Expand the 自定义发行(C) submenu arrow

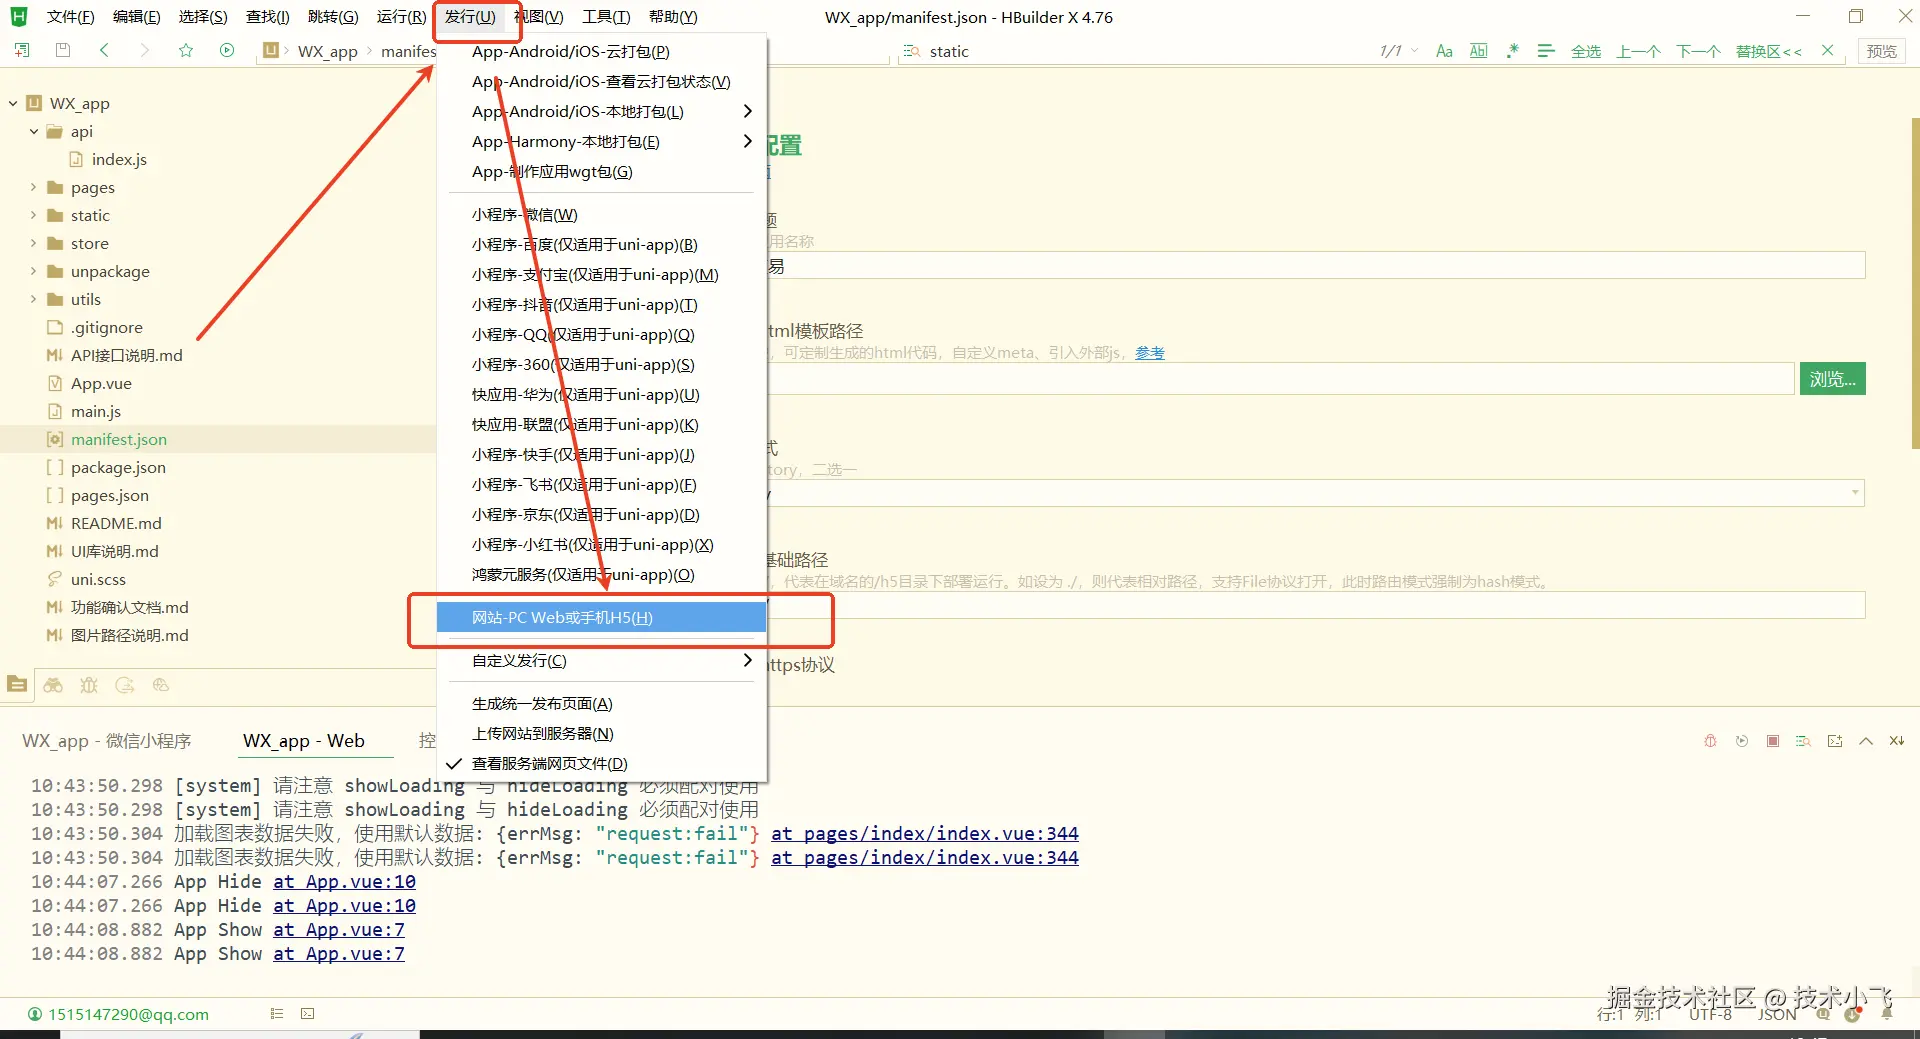(x=747, y=660)
